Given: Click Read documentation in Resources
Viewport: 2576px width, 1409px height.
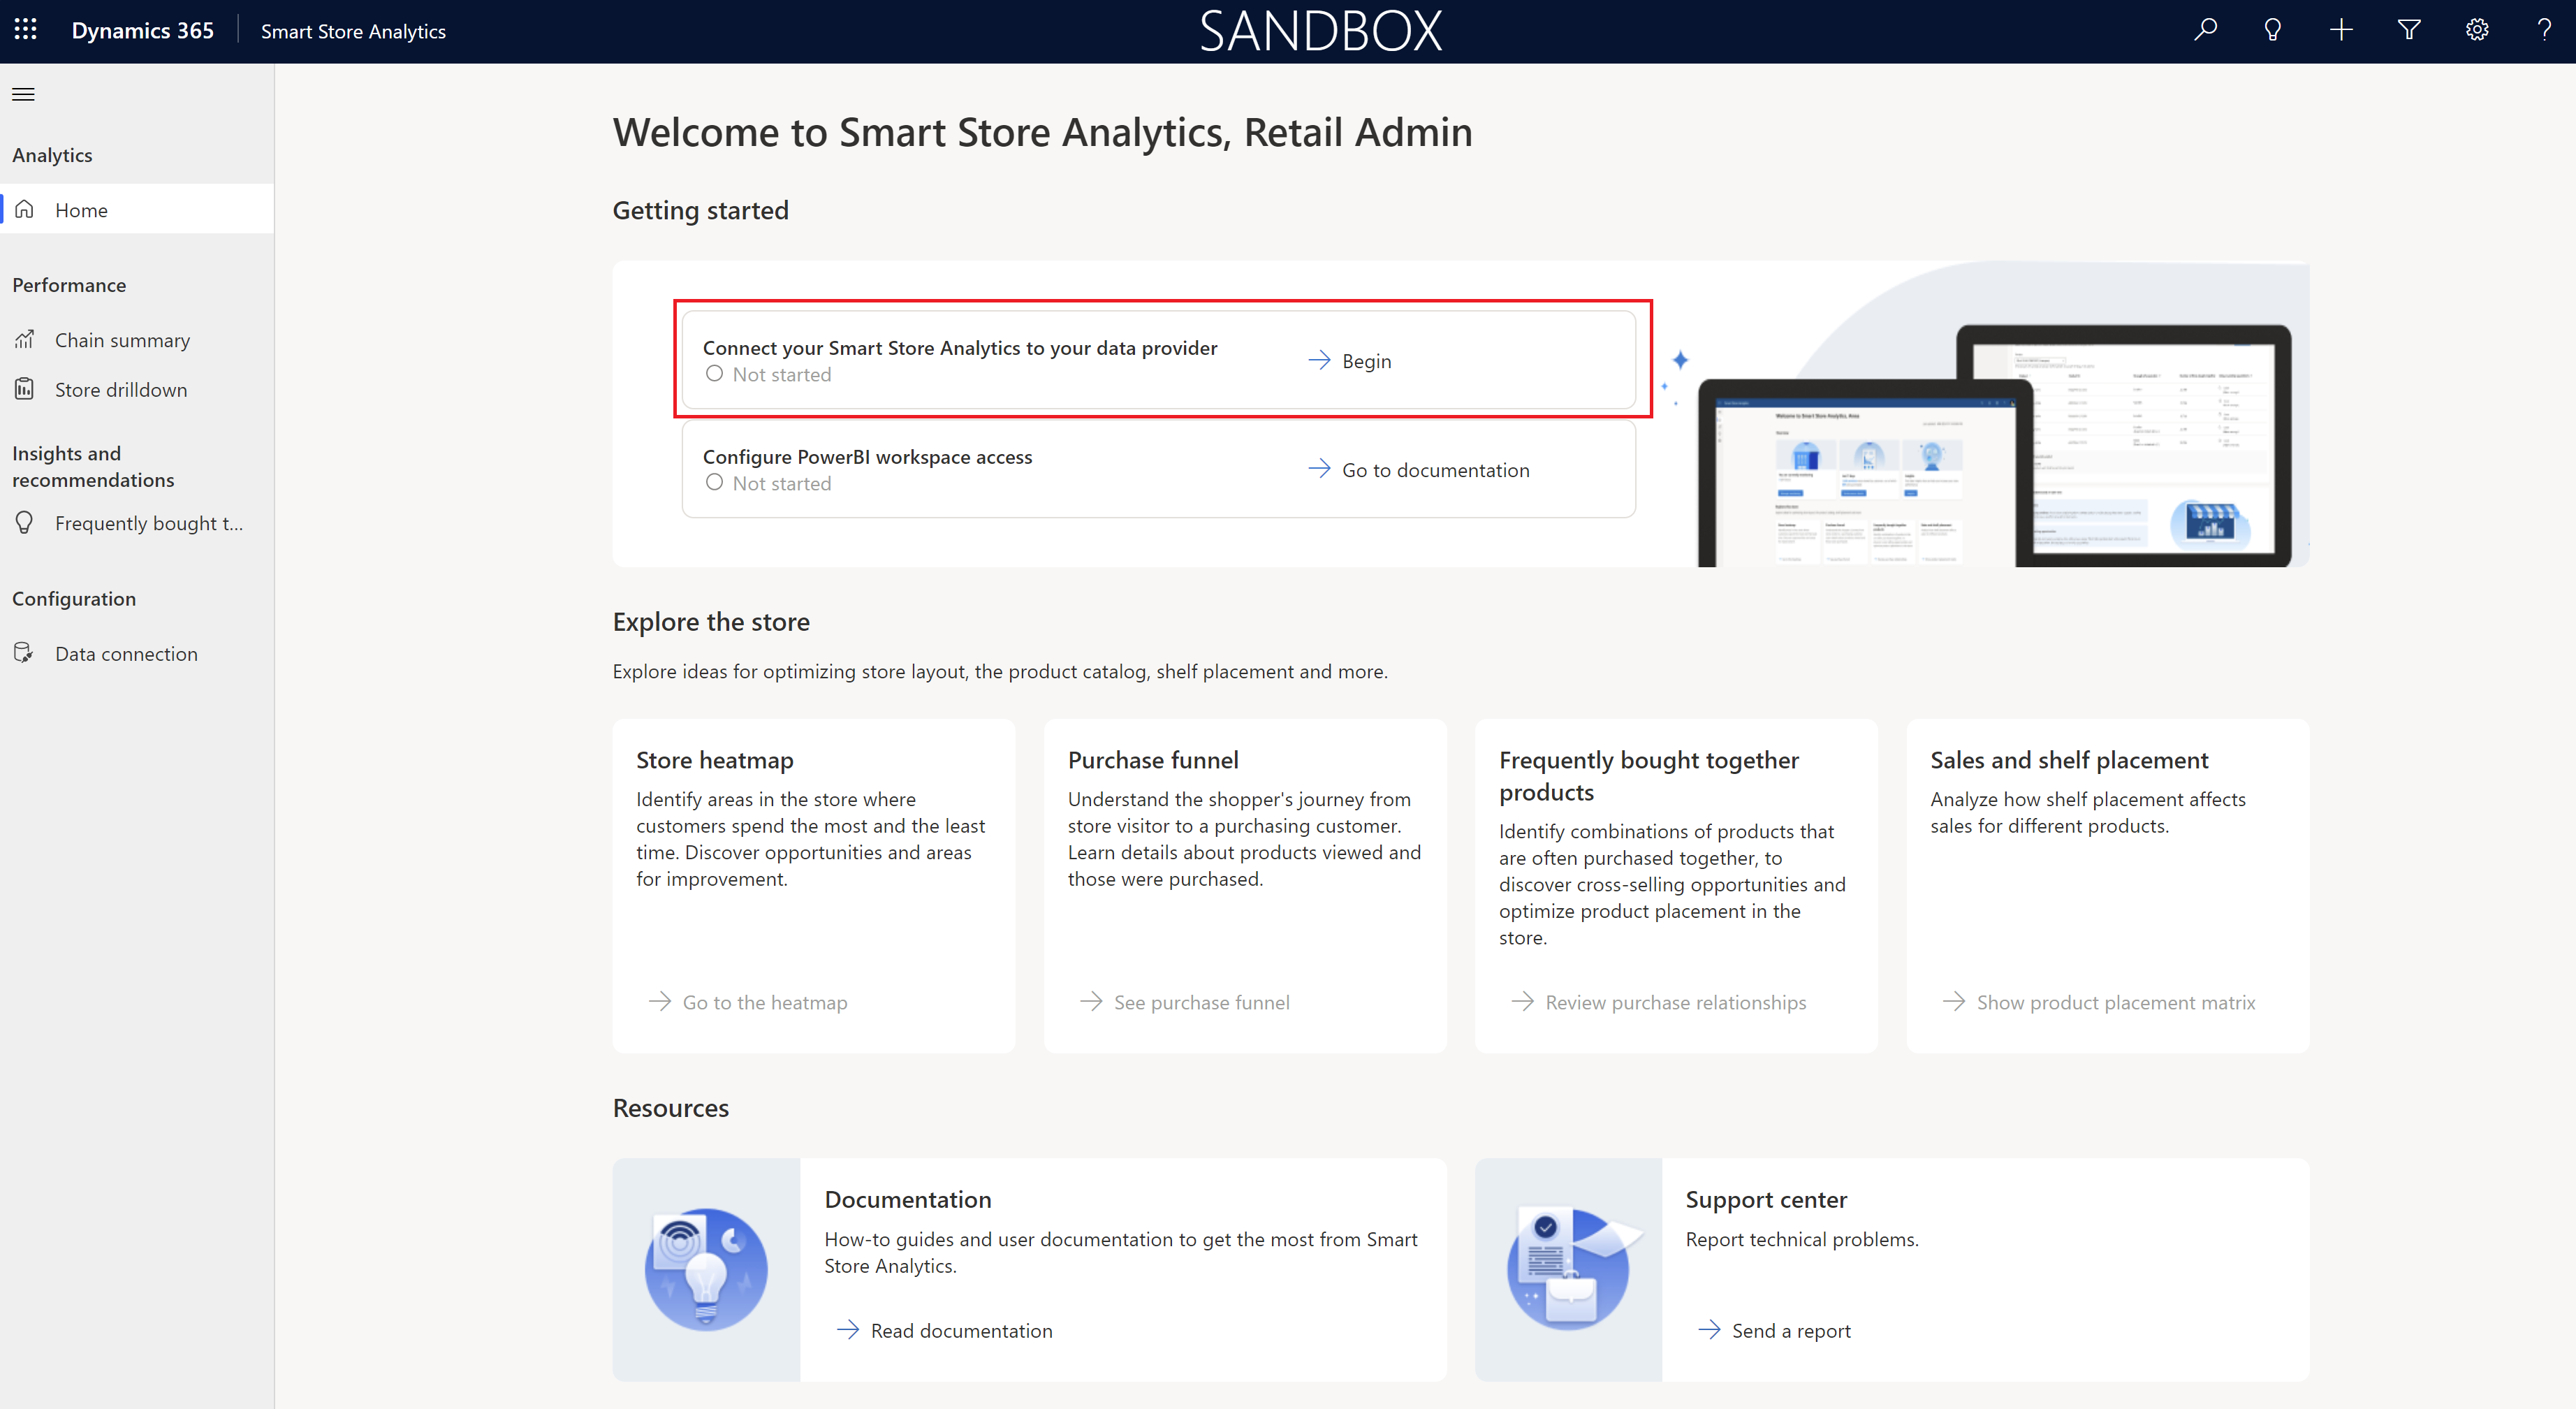Looking at the screenshot, I should pos(961,1329).
